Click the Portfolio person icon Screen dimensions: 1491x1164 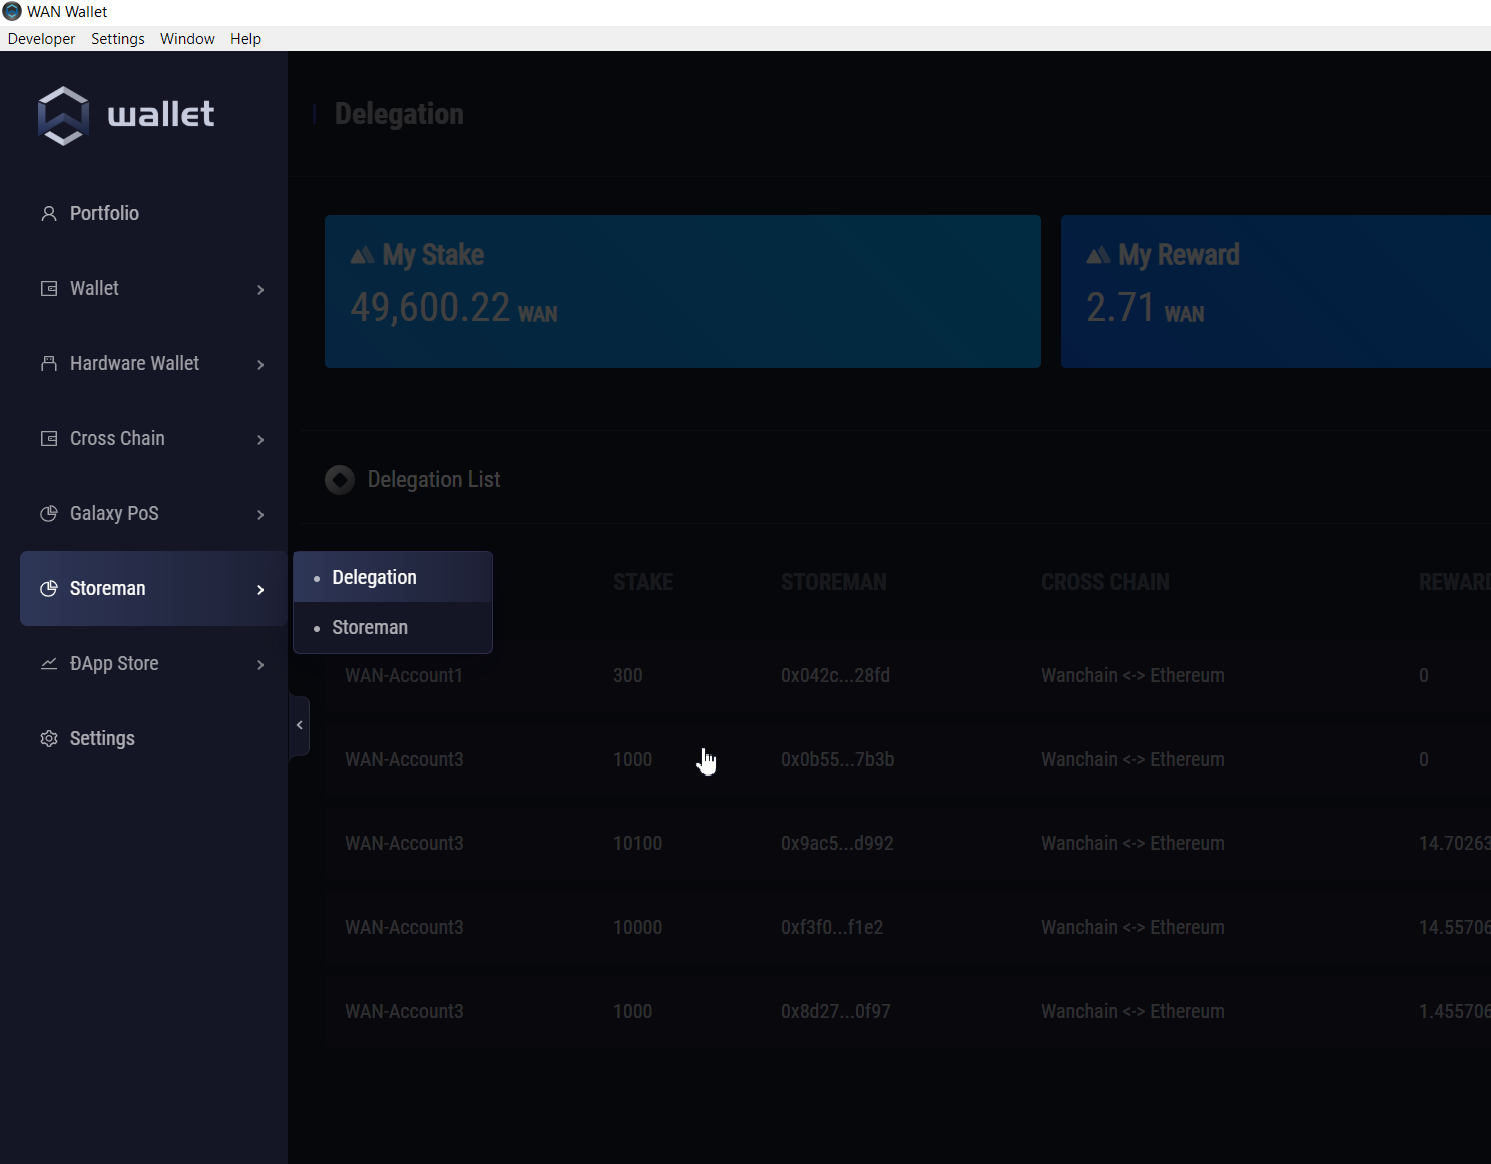[48, 213]
